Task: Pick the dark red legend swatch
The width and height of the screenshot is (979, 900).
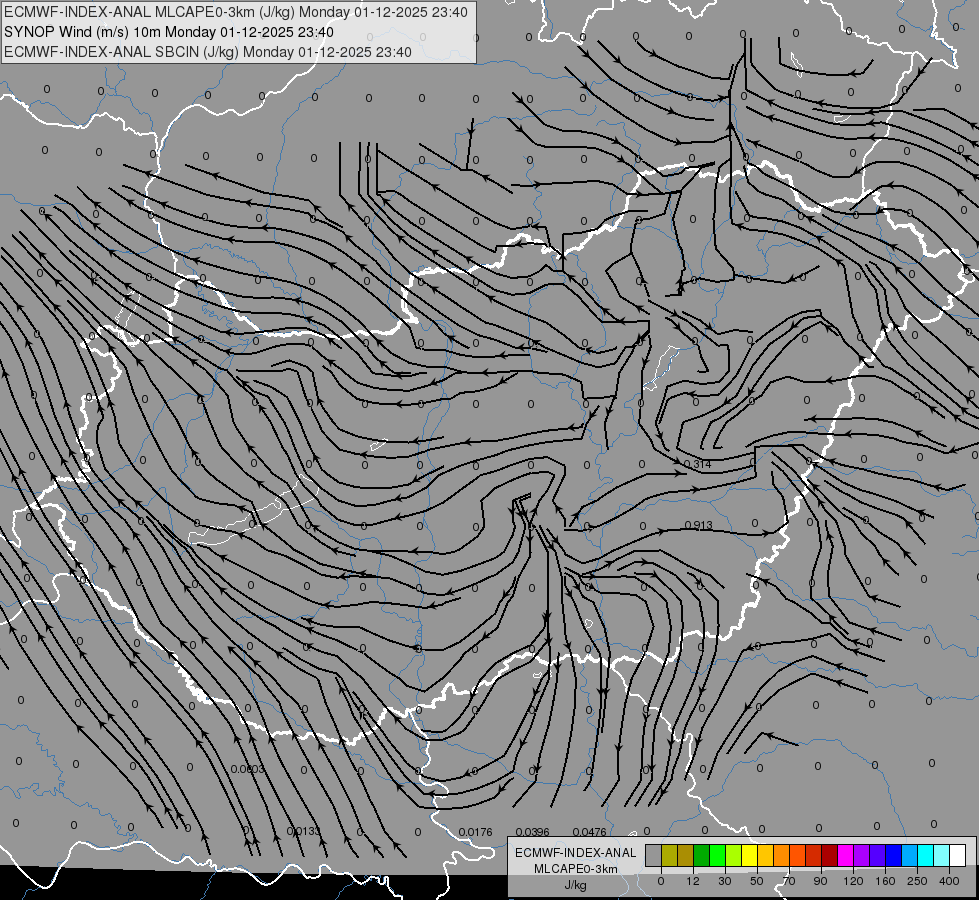Action: pos(830,856)
